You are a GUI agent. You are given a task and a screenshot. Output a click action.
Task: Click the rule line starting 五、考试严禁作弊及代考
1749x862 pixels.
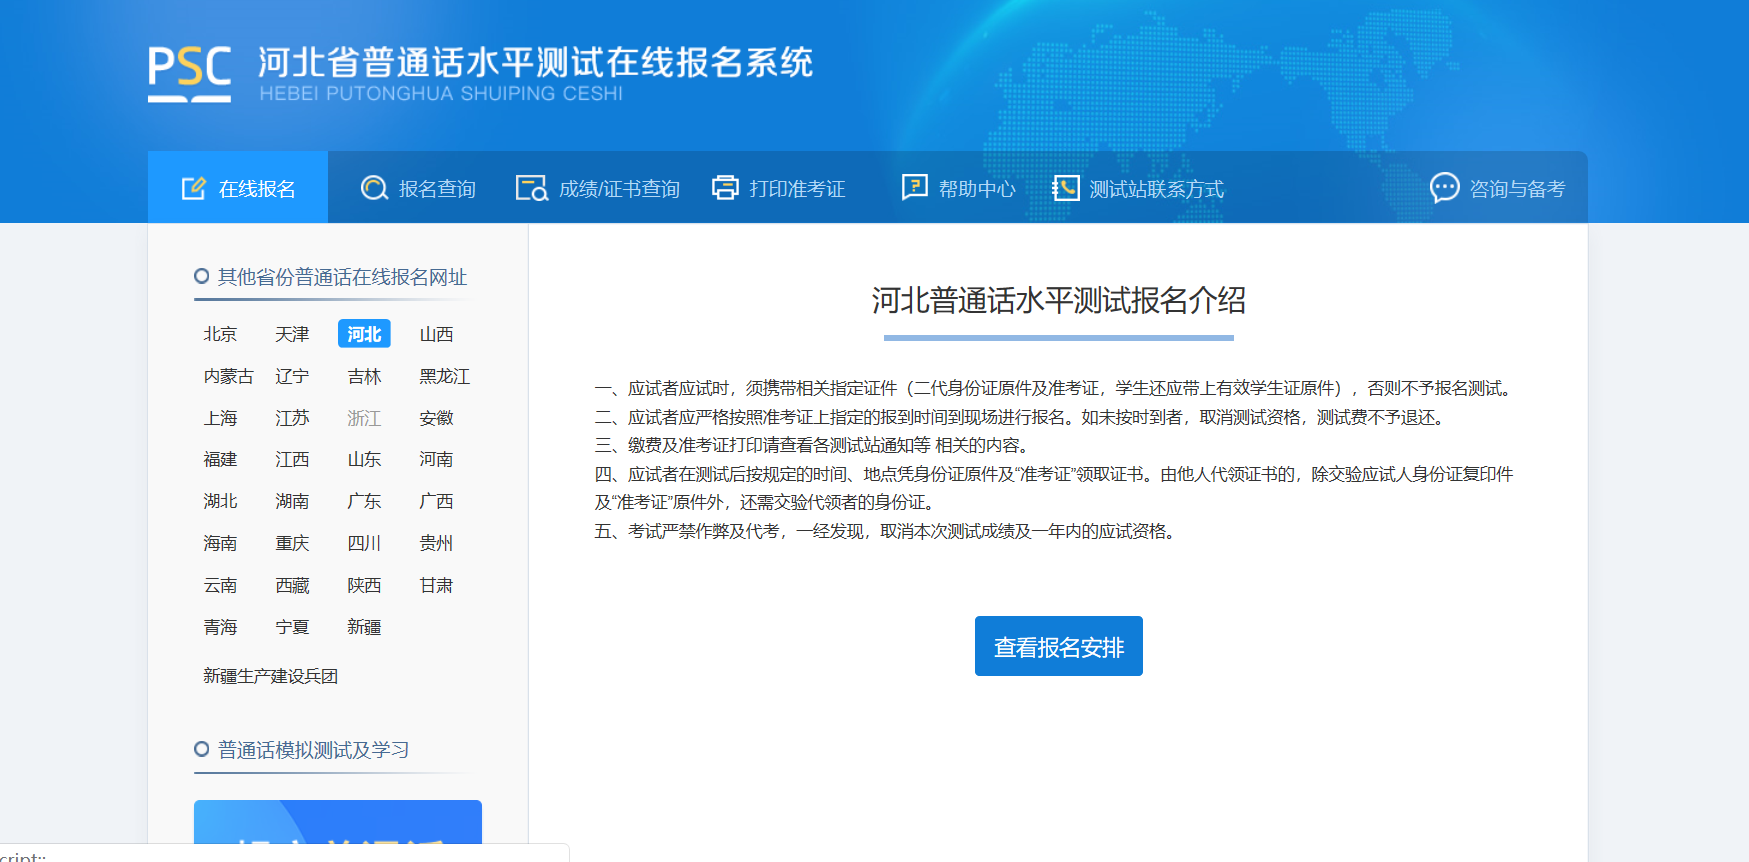(x=888, y=531)
